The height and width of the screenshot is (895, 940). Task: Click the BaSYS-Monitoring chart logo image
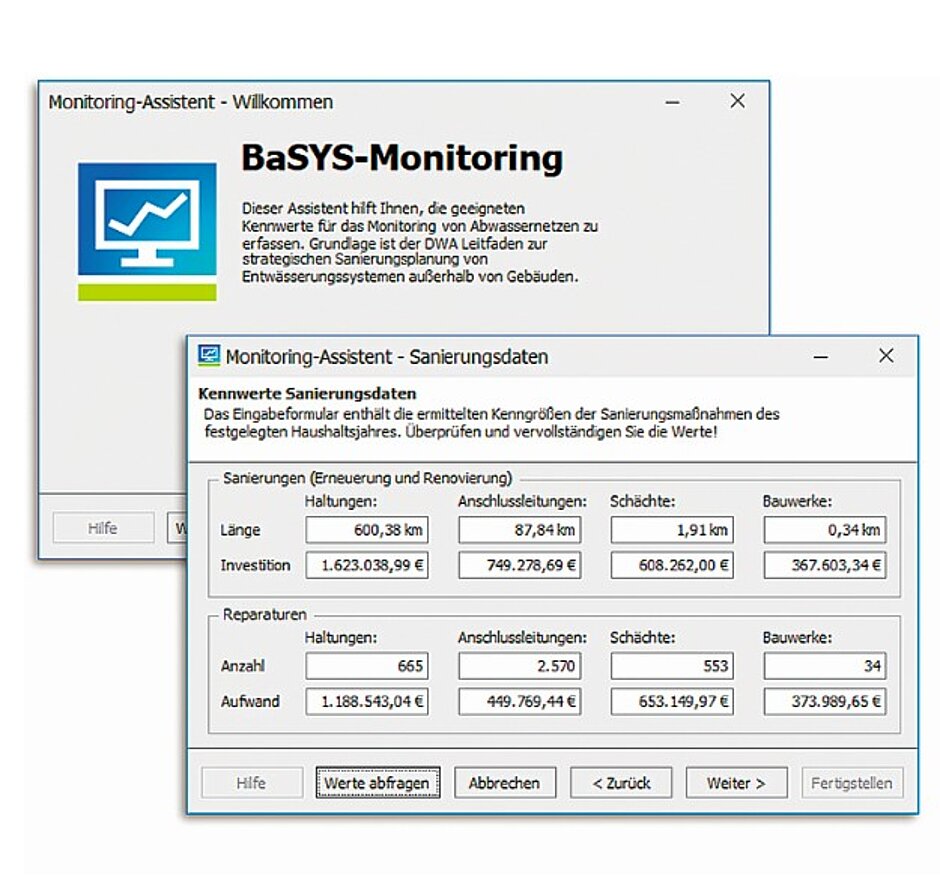coord(147,231)
